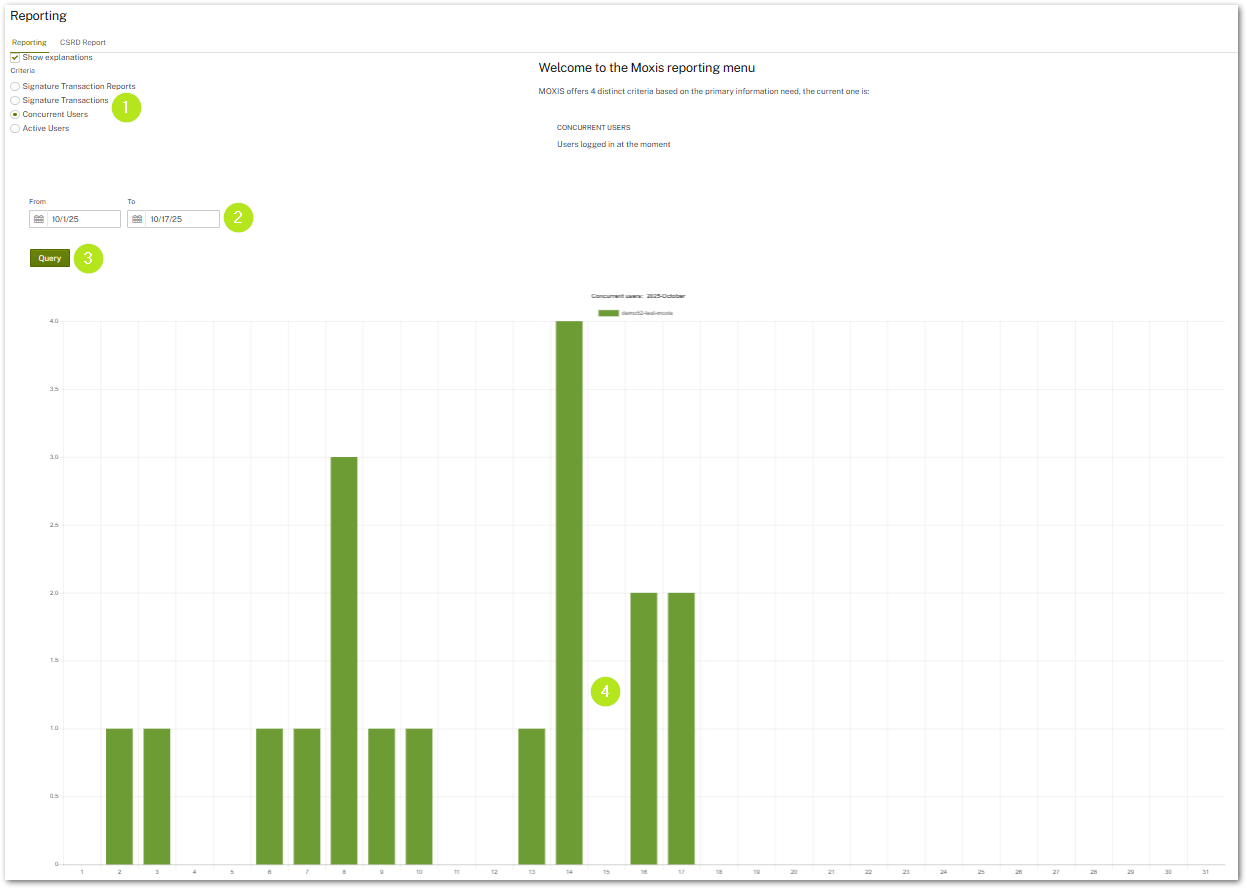Click the day 2 bar in chart

tap(119, 796)
